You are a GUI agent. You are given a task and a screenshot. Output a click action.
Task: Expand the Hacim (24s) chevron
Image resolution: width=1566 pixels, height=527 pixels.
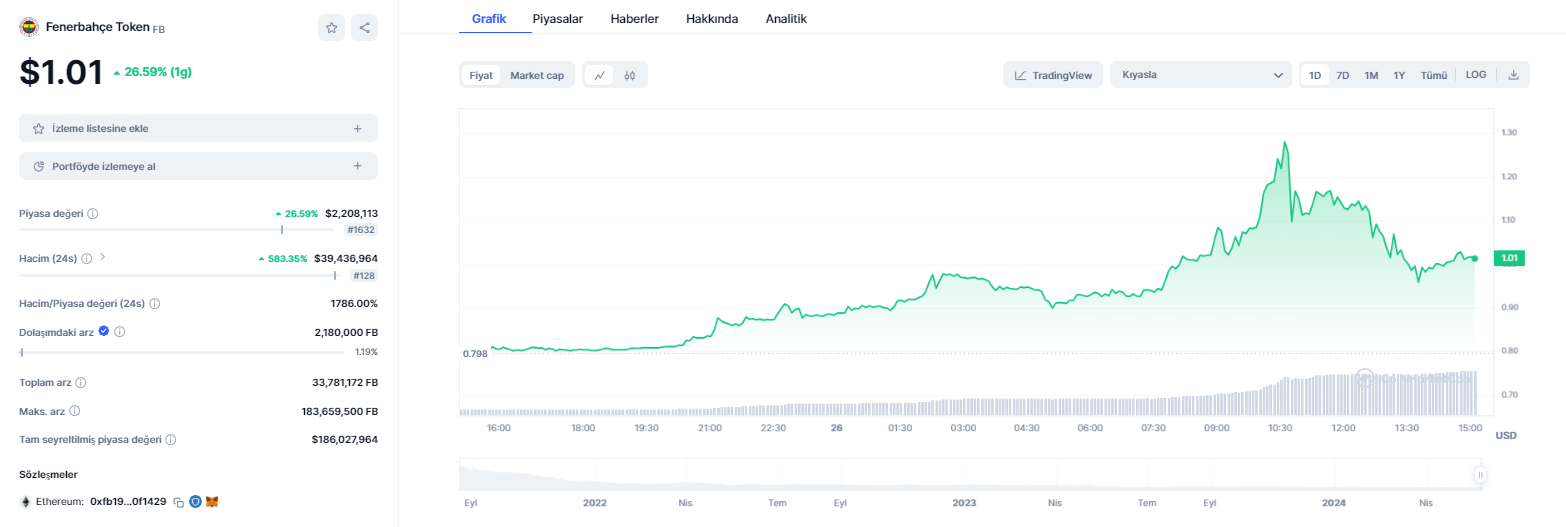[x=103, y=257]
